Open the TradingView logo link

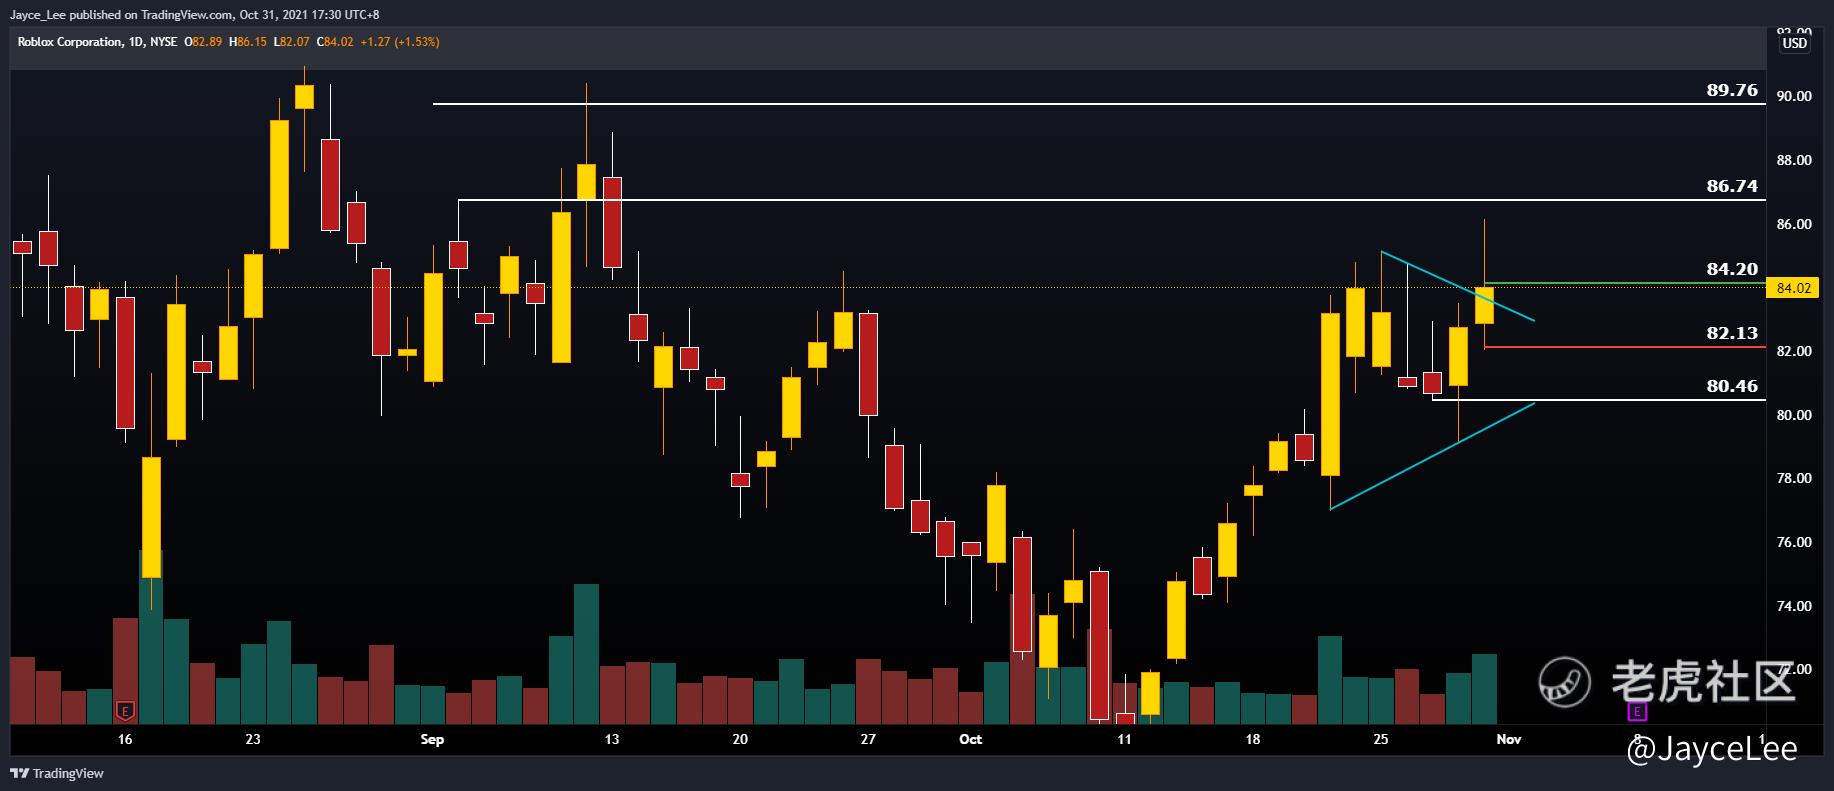(57, 773)
